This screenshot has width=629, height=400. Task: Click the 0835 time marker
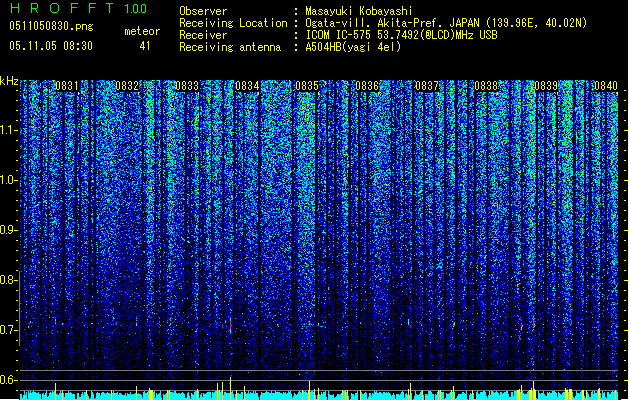pyautogui.click(x=307, y=86)
